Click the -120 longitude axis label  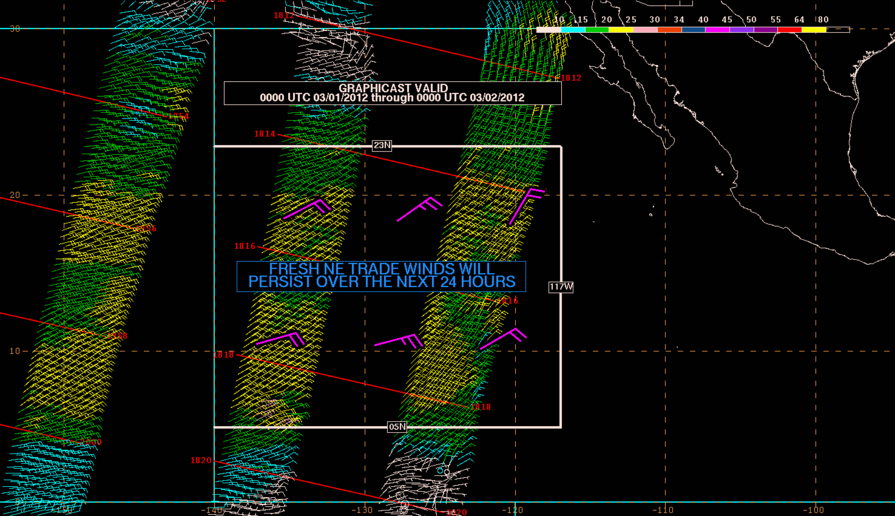tap(514, 510)
